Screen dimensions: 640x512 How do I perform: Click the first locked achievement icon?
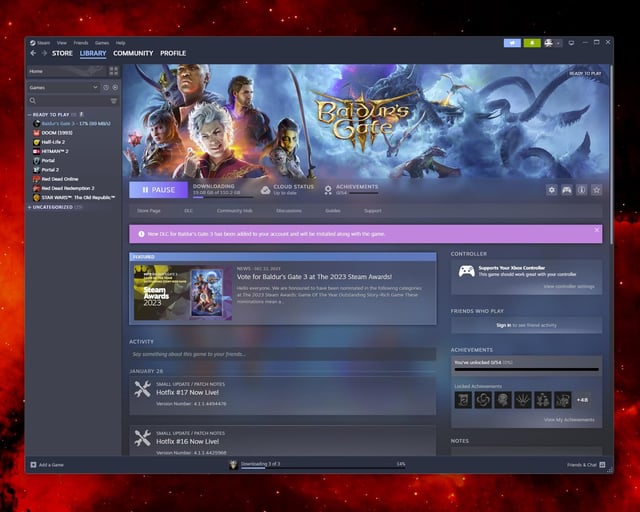tap(463, 400)
